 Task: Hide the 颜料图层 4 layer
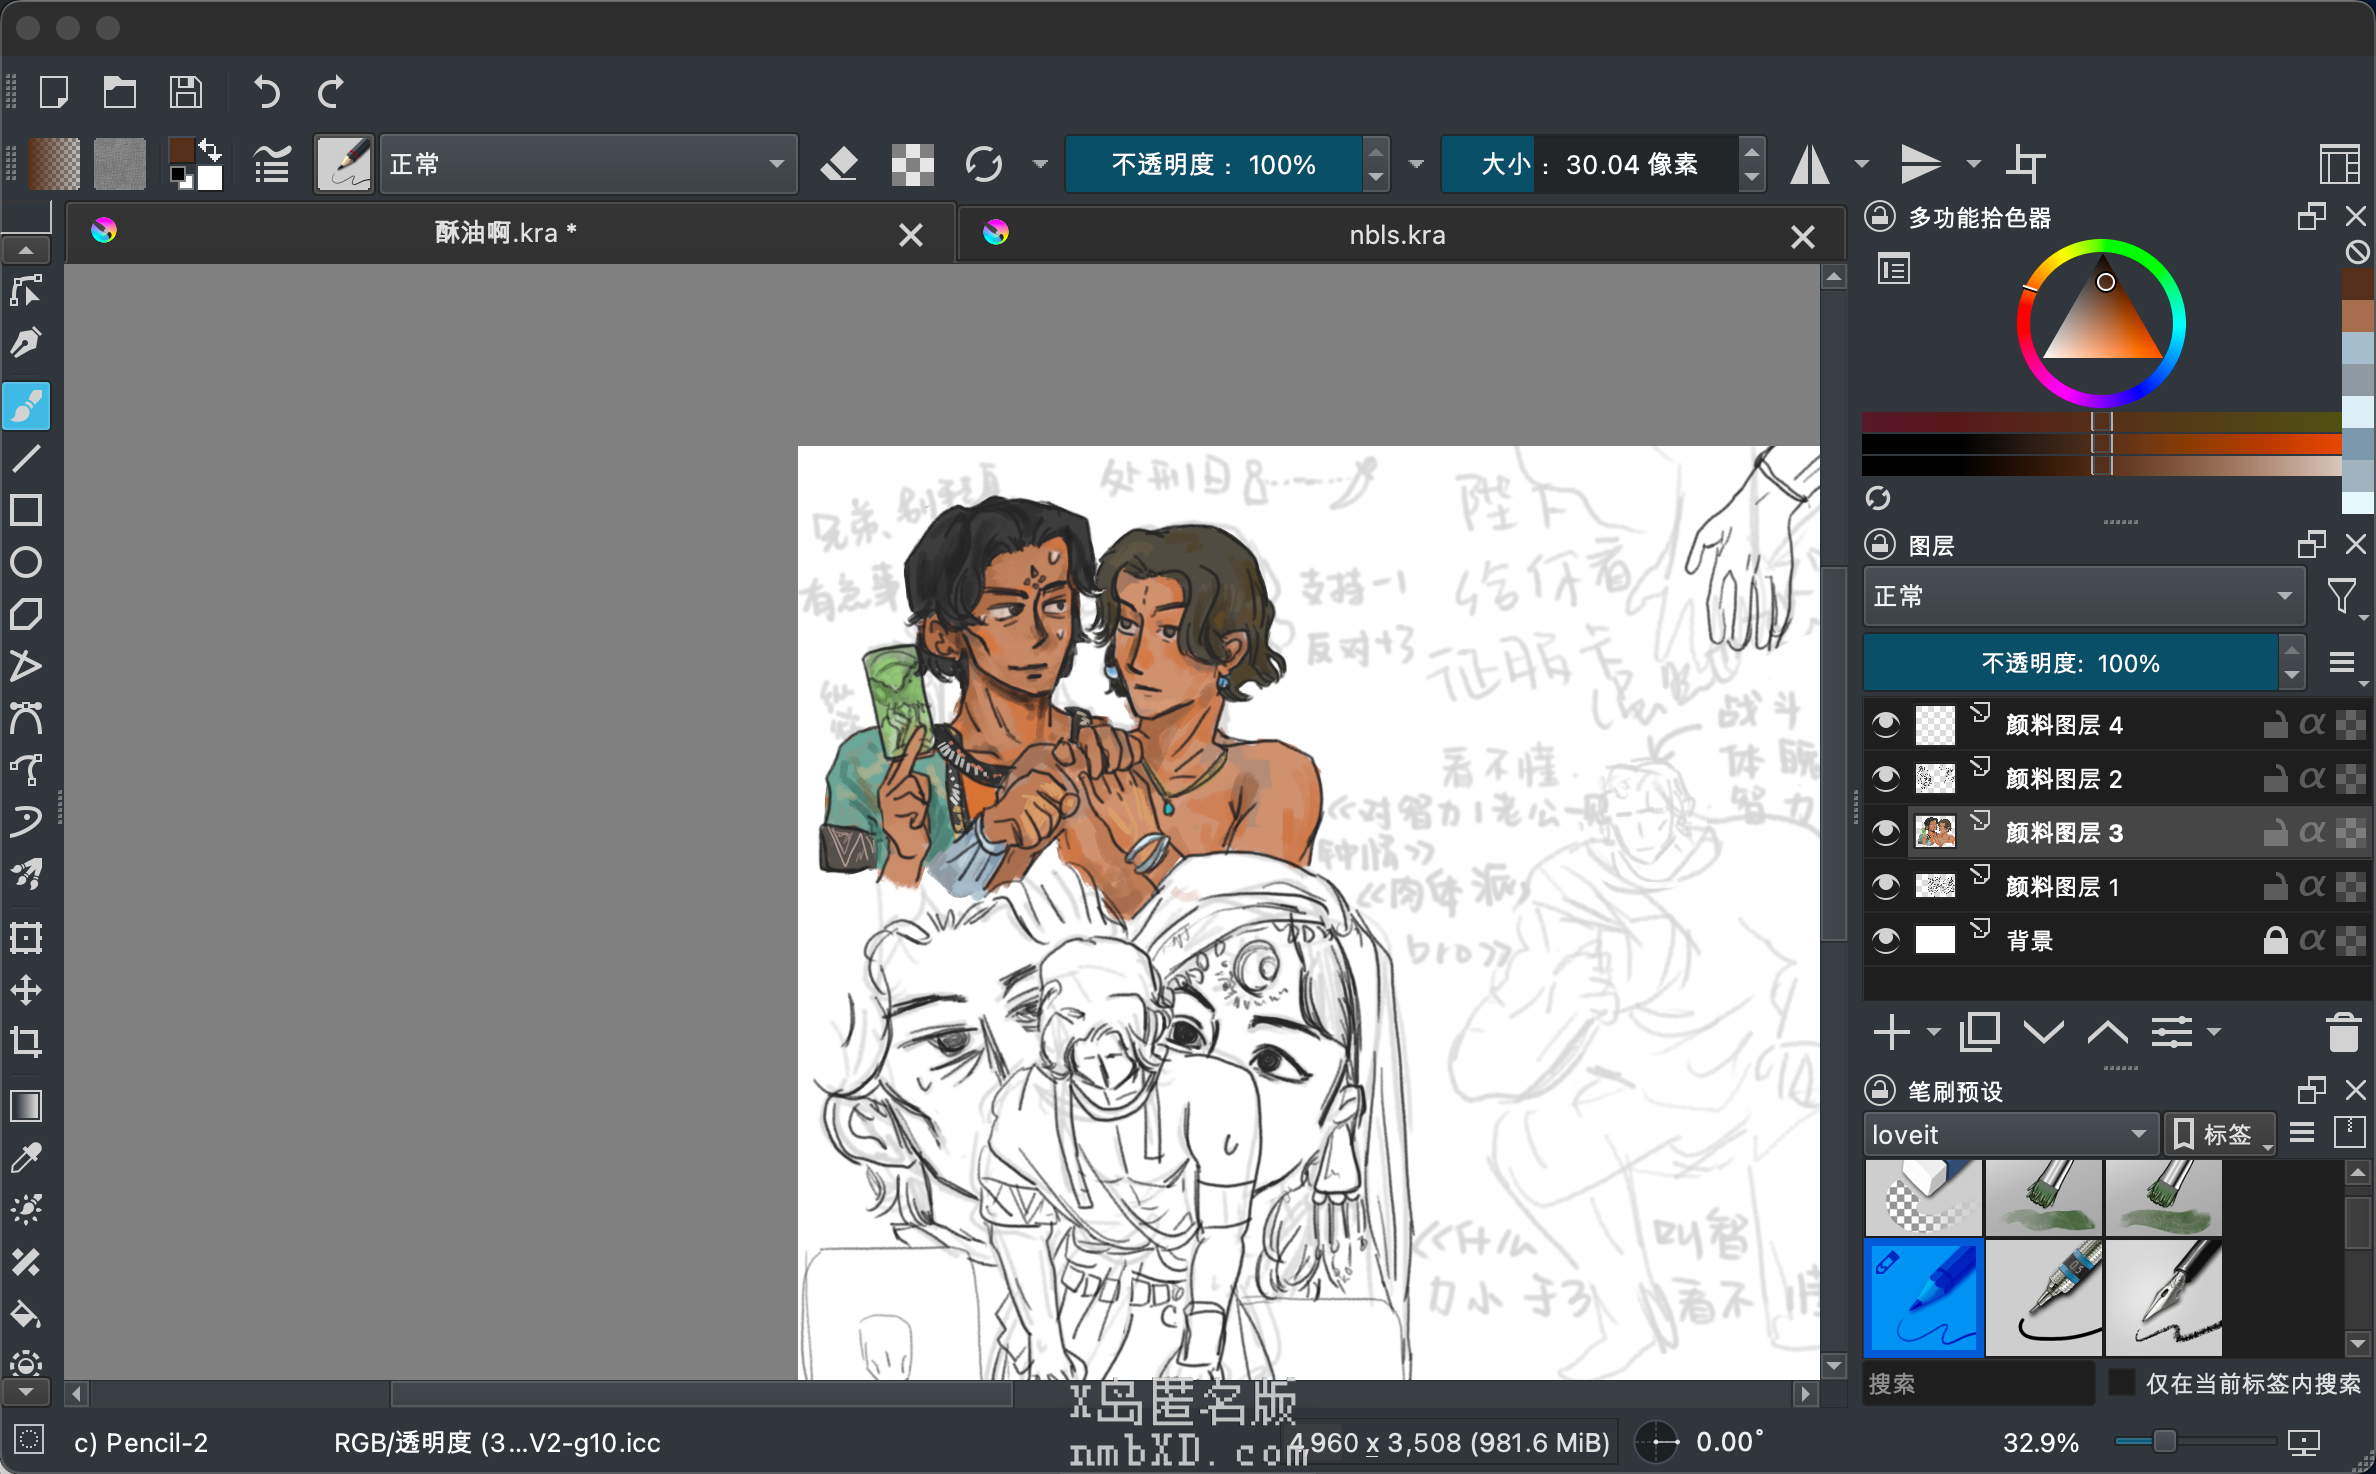tap(1885, 724)
